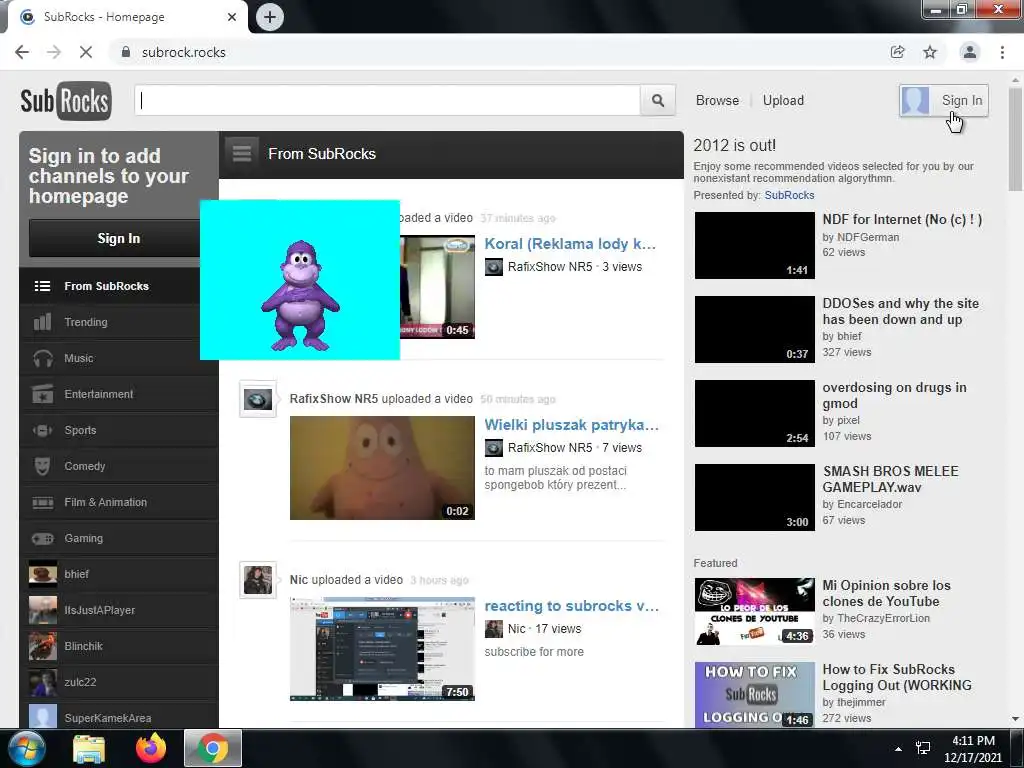Click the Trending bar chart icon

(42, 322)
